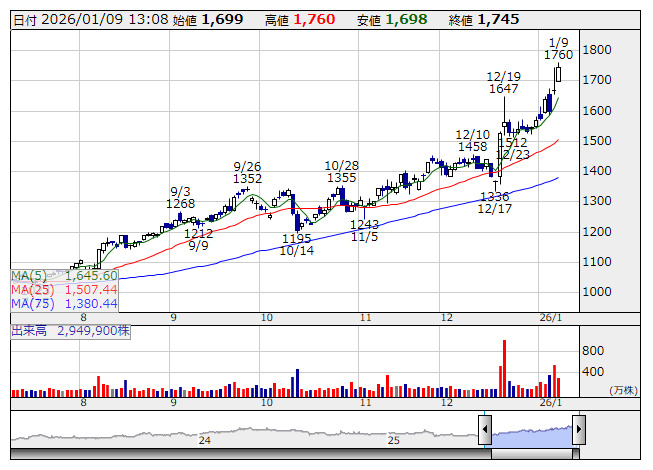Click the 10/14 1195 low annotation
653x470 pixels.
pyautogui.click(x=296, y=244)
